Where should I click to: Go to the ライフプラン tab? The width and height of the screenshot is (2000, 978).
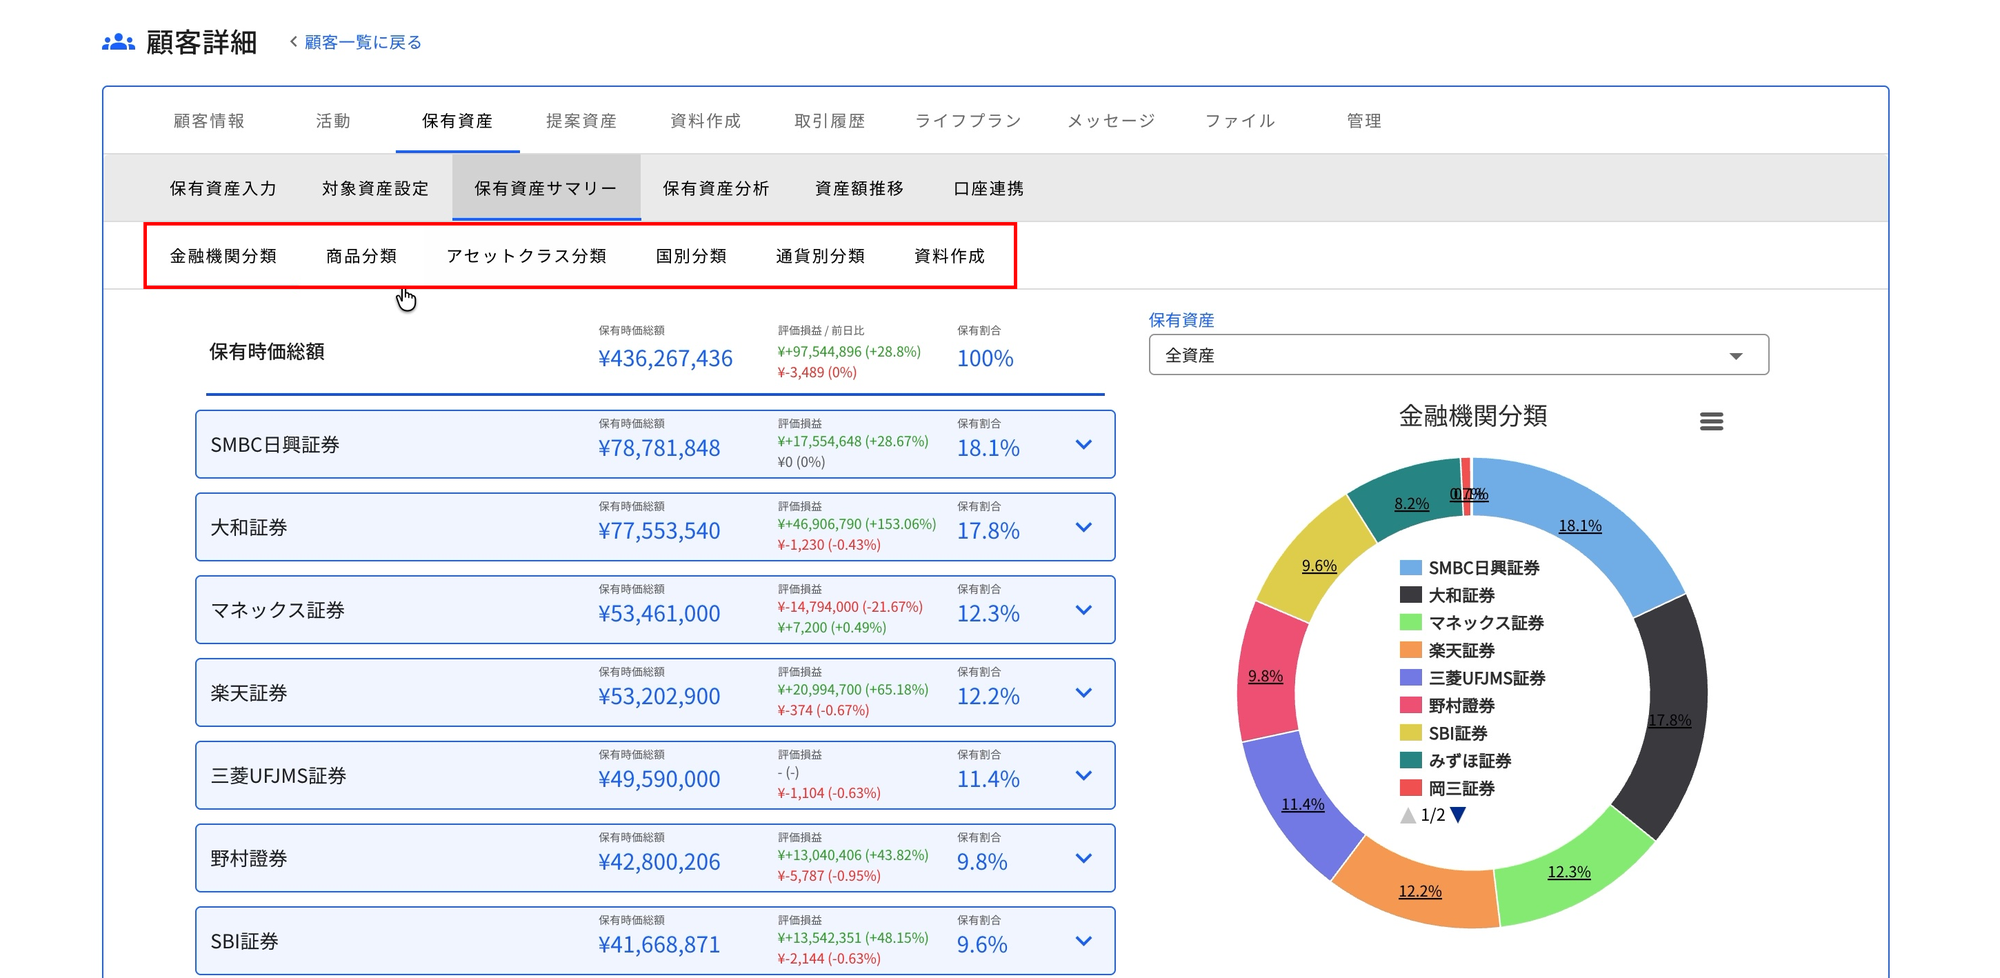click(968, 121)
